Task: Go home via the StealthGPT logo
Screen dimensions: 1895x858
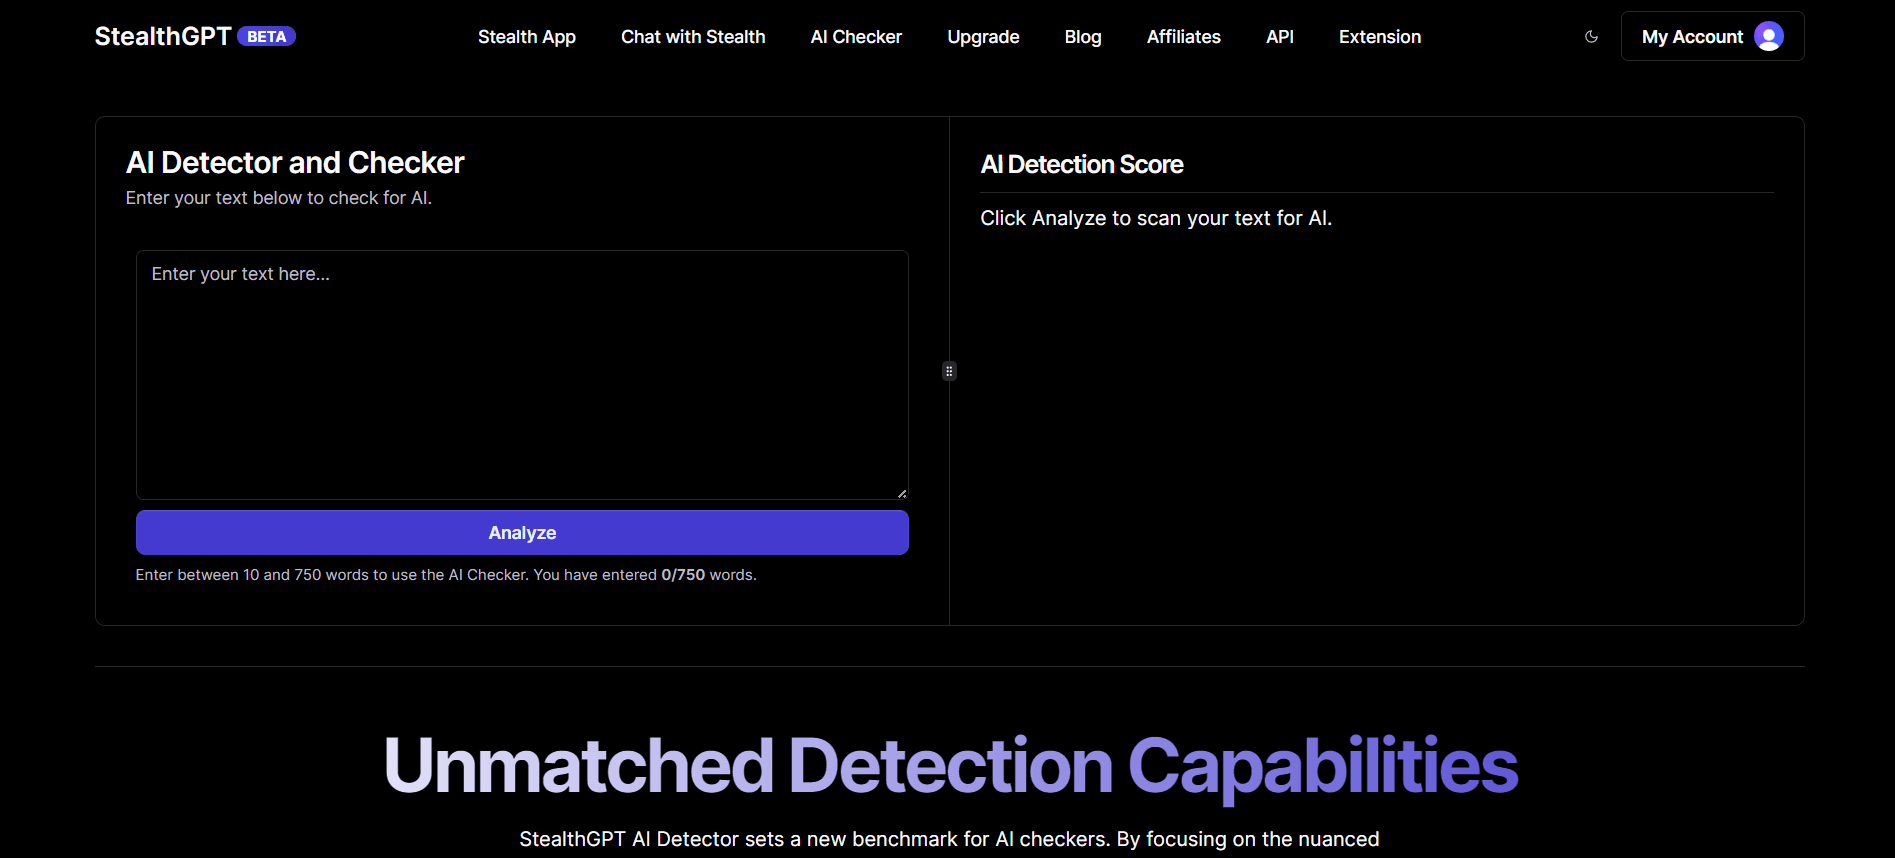Action: pyautogui.click(x=163, y=37)
